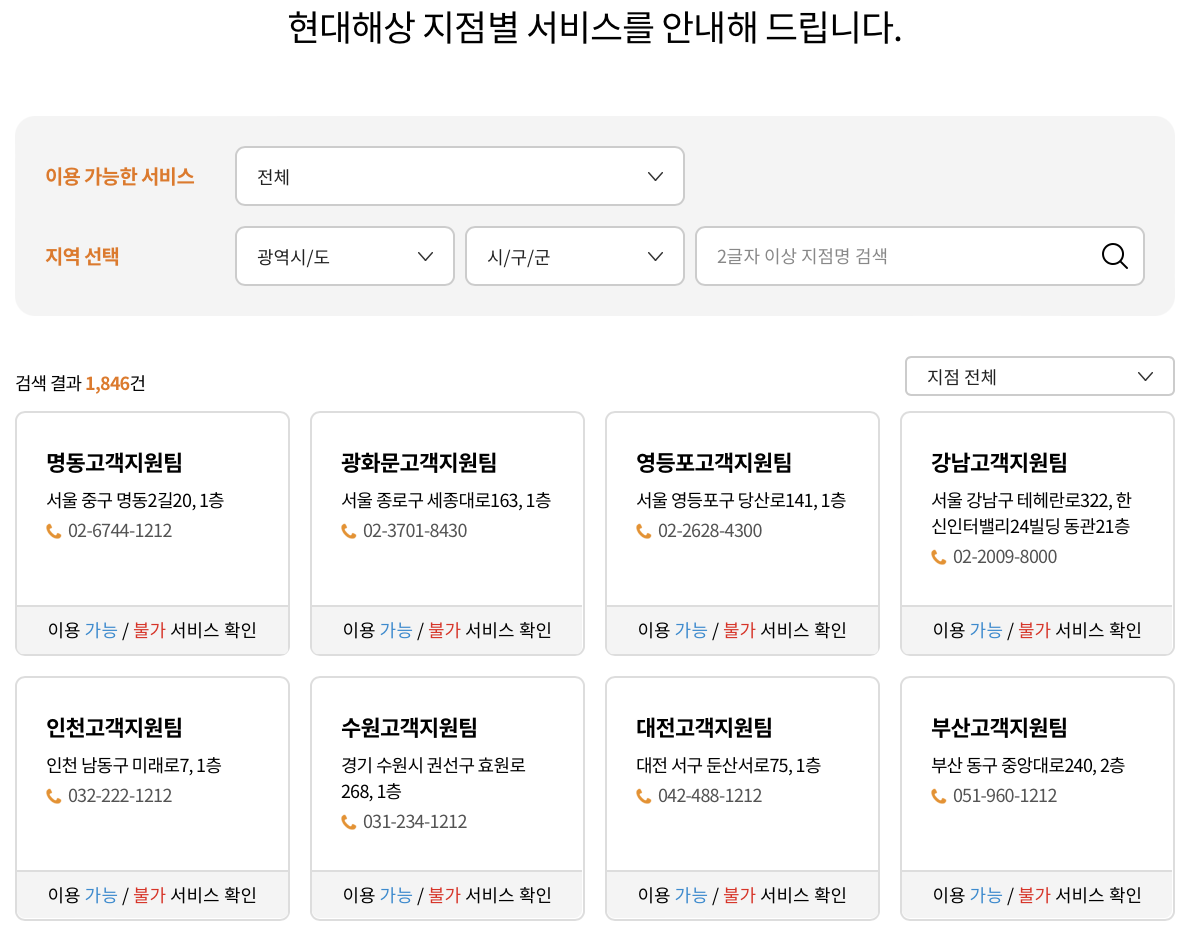The height and width of the screenshot is (946, 1196).
Task: Check services for 수원고객지원팀
Action: 447,895
